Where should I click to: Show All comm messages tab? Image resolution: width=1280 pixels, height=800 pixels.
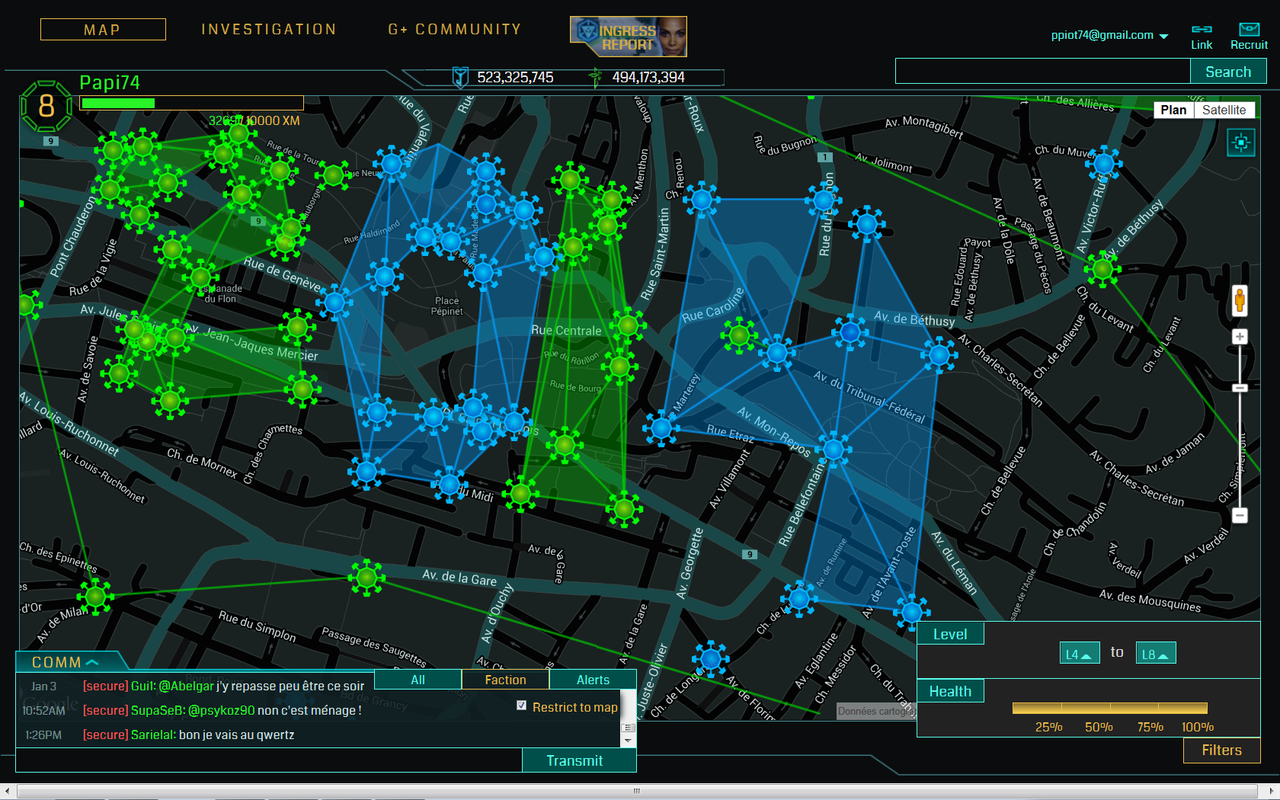tap(418, 680)
